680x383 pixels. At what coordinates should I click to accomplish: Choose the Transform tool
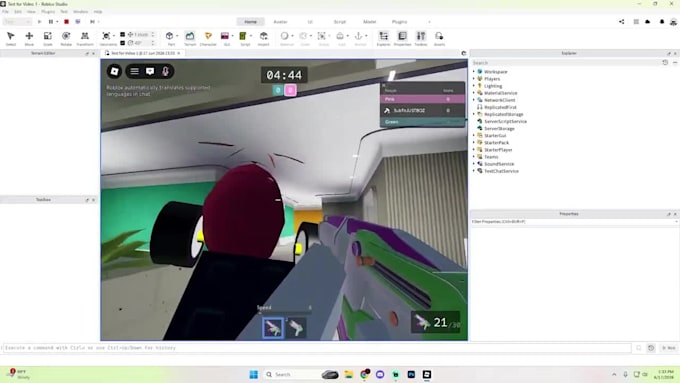[85, 38]
